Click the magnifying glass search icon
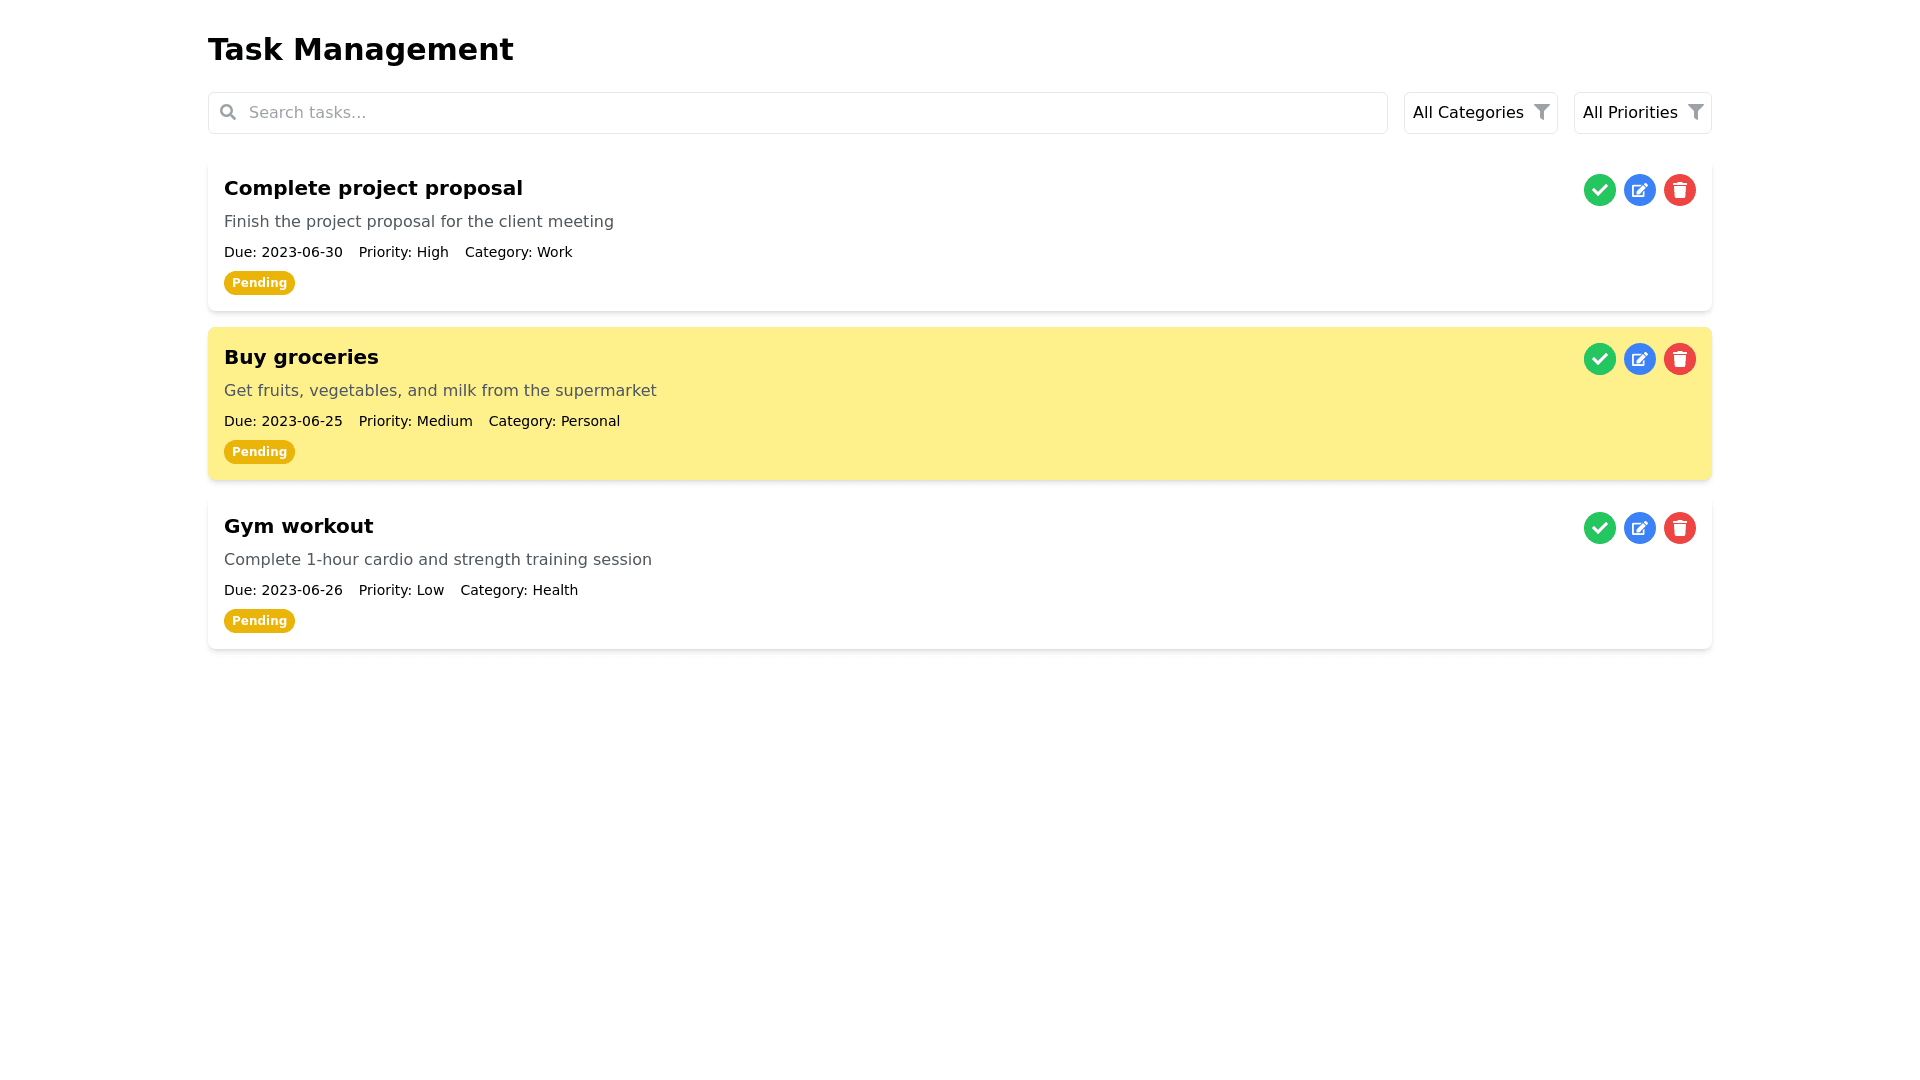 (228, 112)
